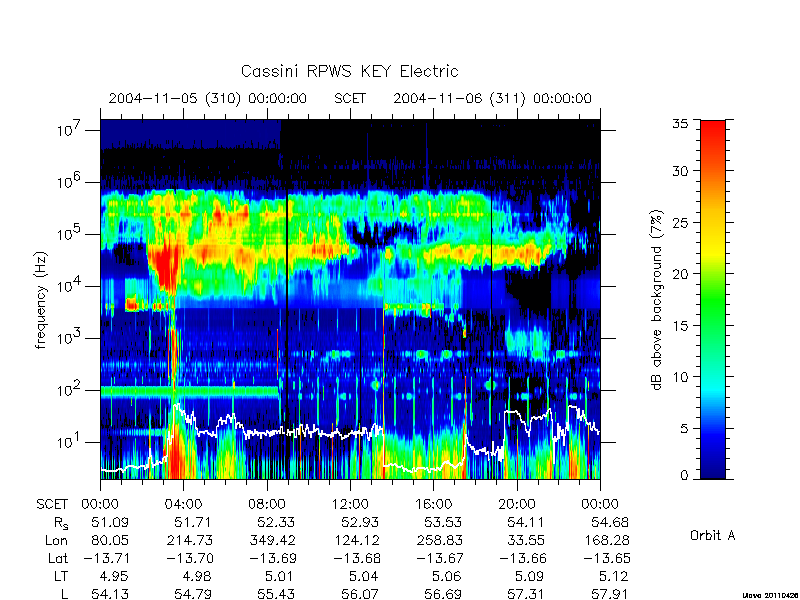The width and height of the screenshot is (800, 600).
Task: Click the color bar tick label '15'
Action: click(680, 325)
